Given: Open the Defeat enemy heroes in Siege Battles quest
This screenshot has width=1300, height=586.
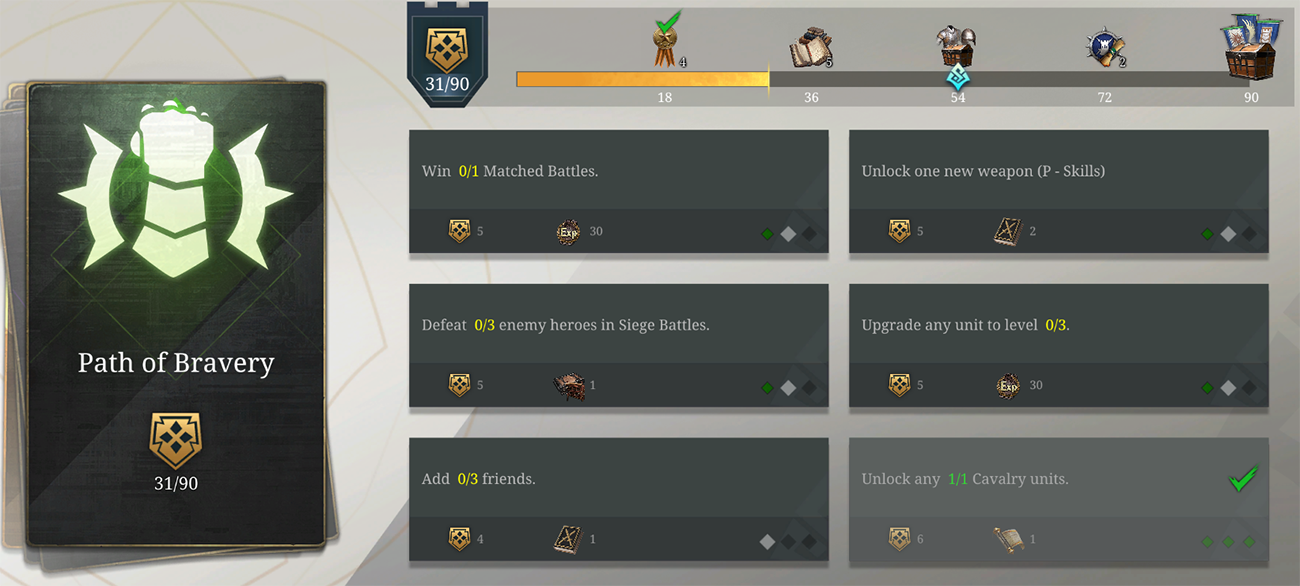Looking at the screenshot, I should click(x=619, y=346).
